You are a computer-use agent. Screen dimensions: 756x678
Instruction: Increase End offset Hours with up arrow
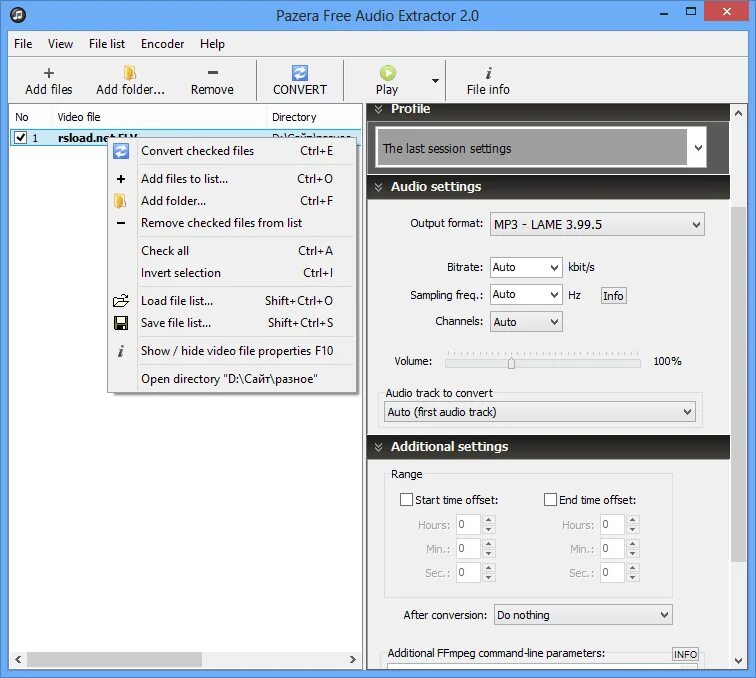633,519
